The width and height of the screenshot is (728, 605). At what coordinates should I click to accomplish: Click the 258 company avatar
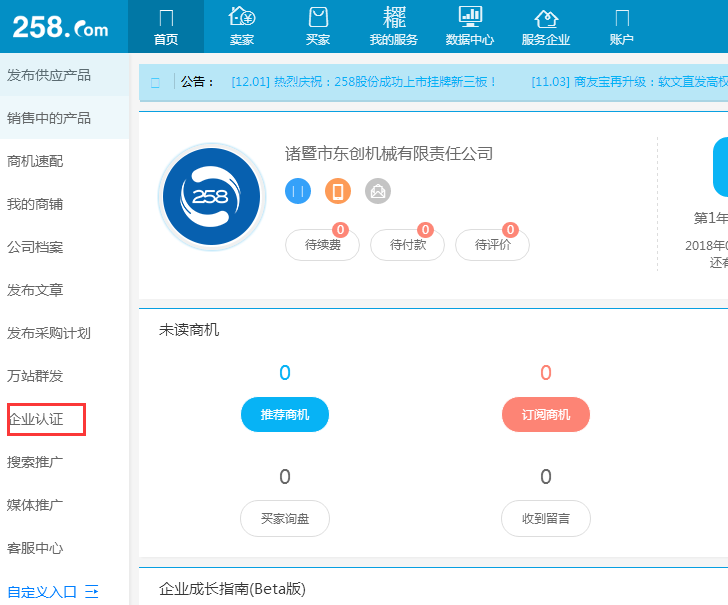(212, 196)
